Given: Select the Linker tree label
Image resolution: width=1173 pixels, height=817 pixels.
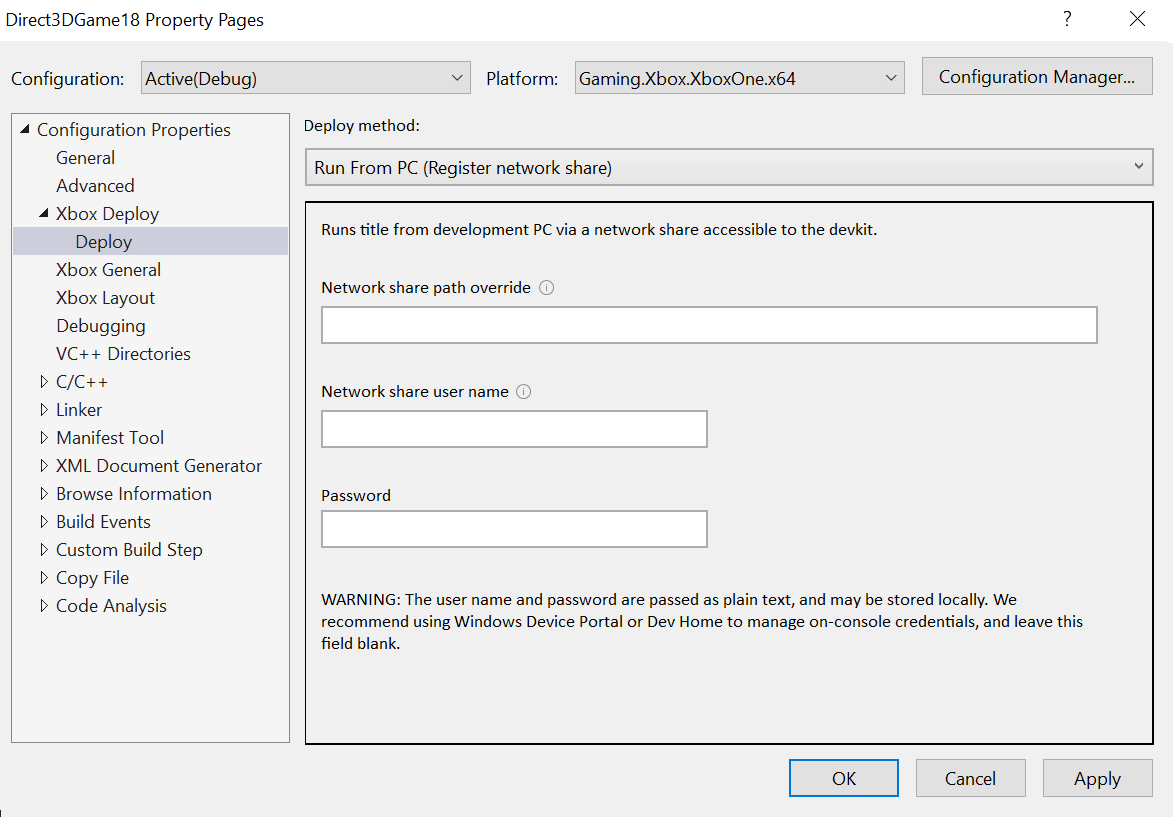Looking at the screenshot, I should [x=79, y=410].
